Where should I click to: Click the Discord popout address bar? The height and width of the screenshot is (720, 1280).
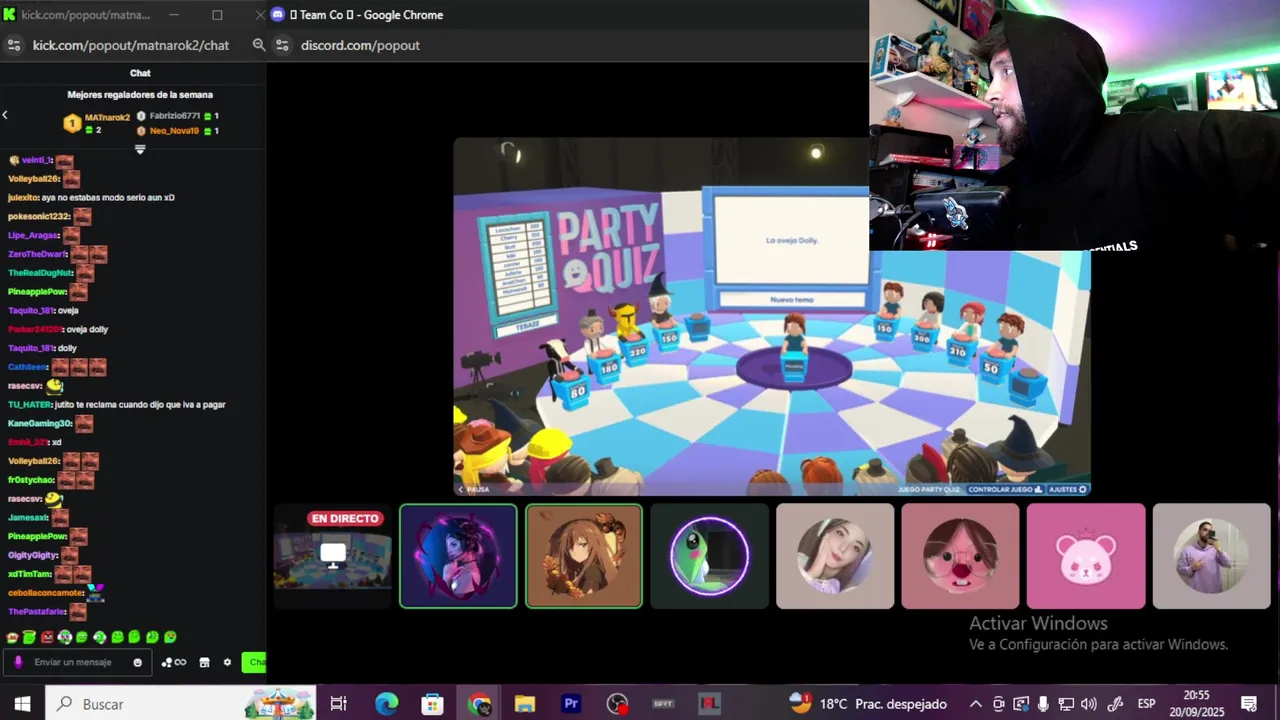pyautogui.click(x=360, y=45)
